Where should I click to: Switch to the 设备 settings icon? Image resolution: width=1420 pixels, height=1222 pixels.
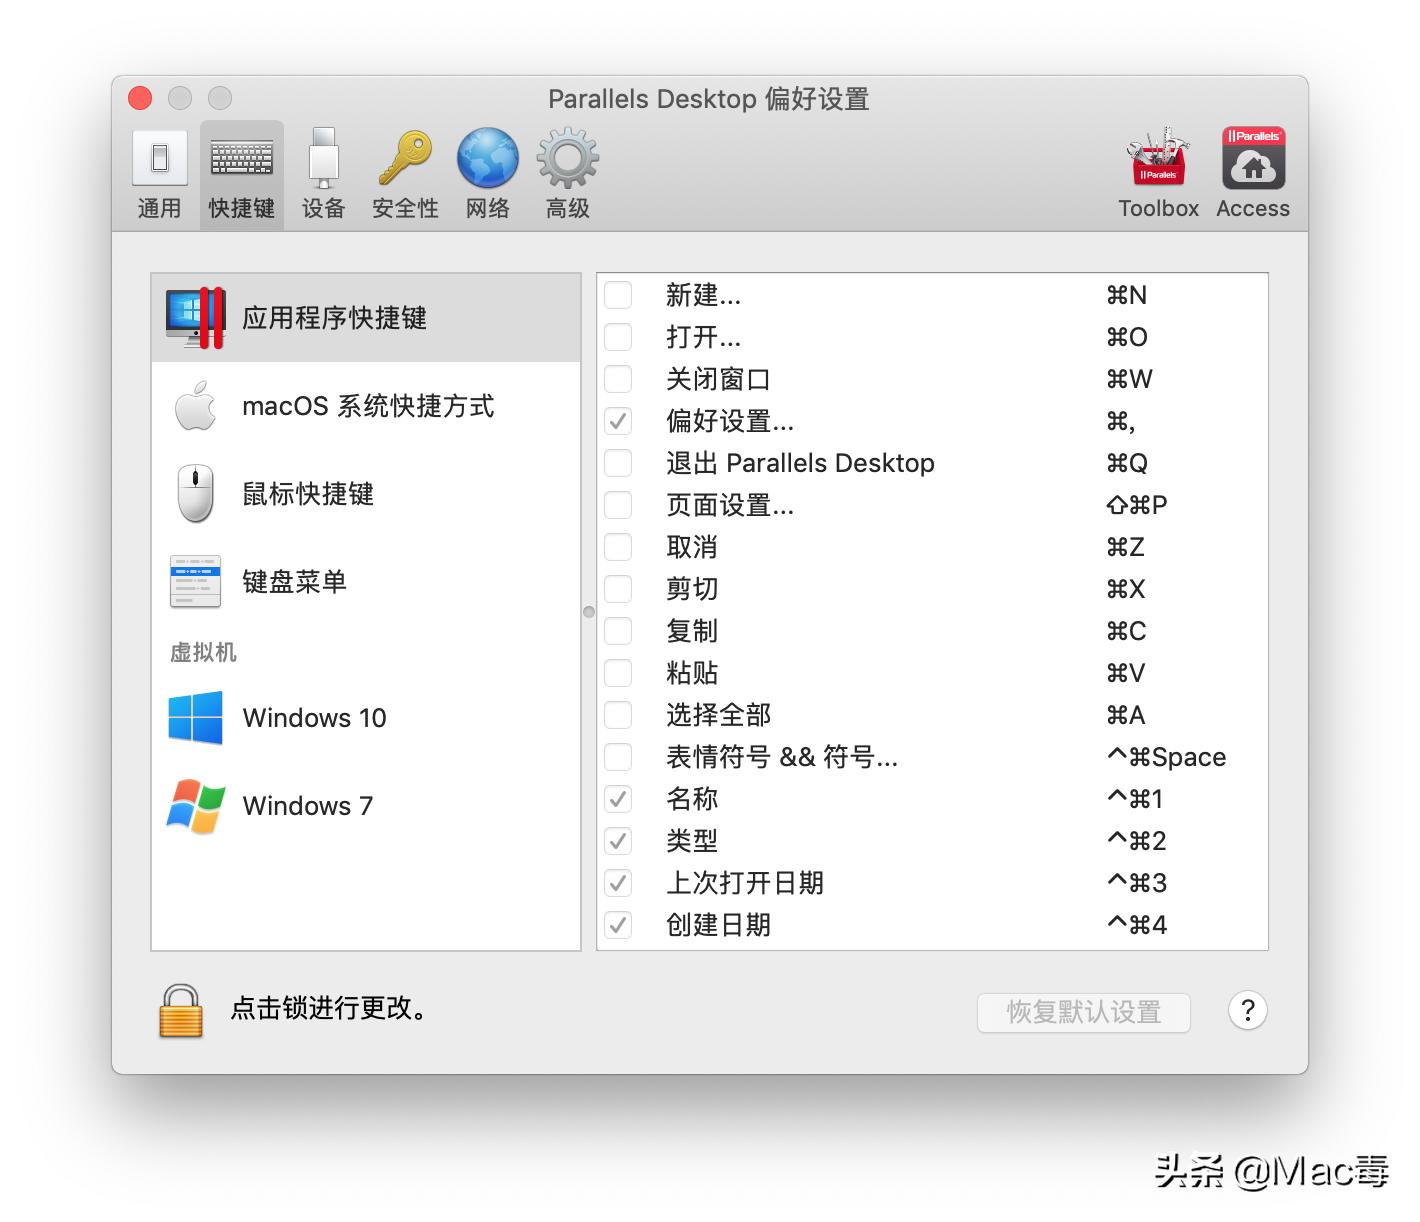pos(322,172)
